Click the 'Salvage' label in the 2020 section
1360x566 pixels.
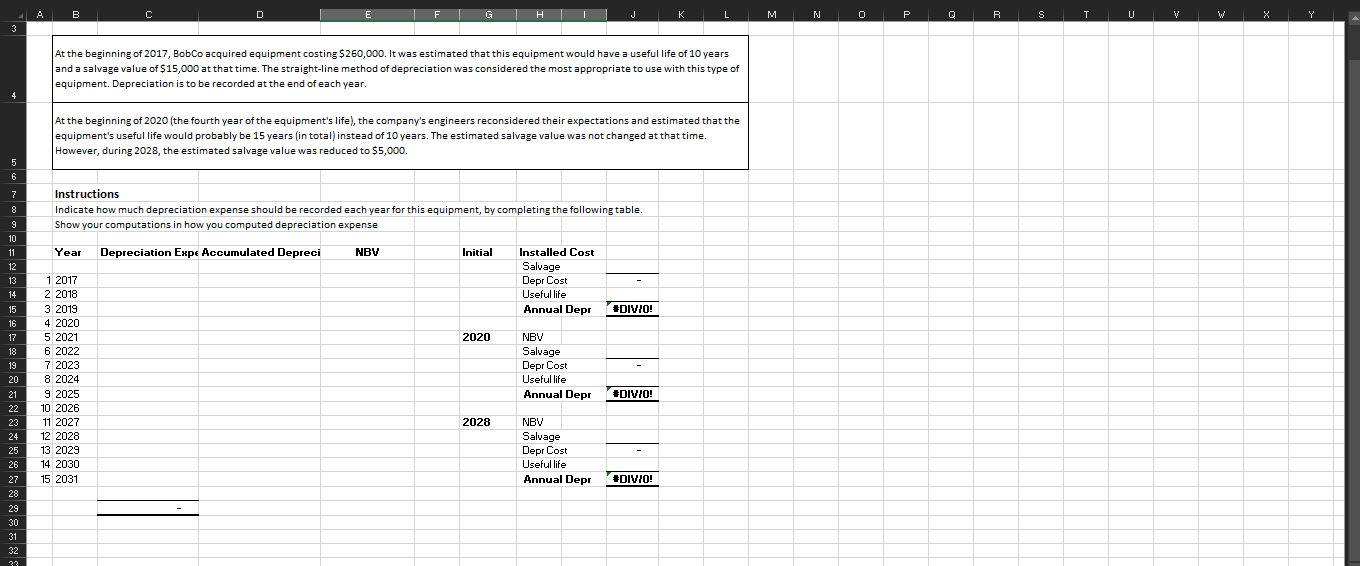(541, 351)
